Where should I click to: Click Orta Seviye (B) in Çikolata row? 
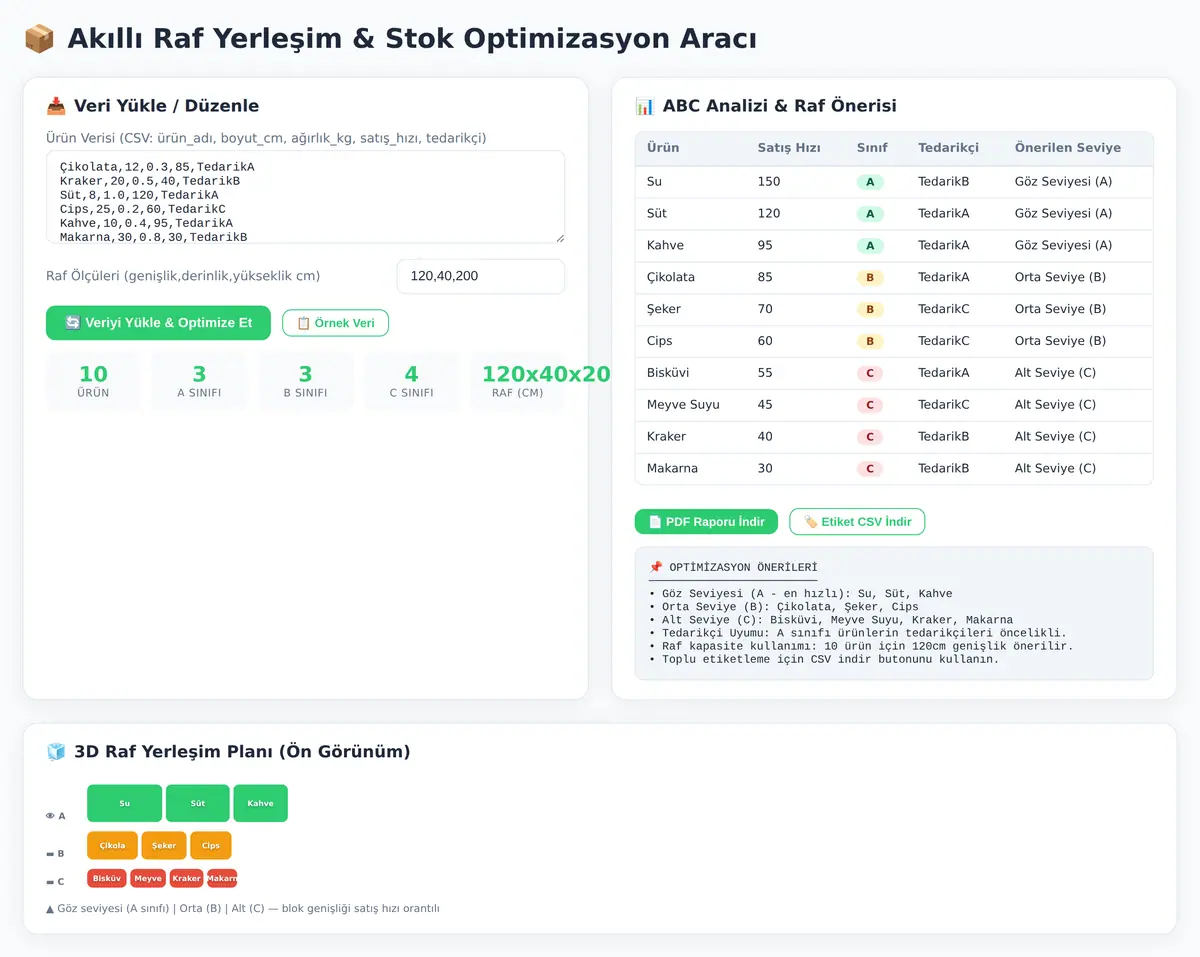click(1060, 278)
